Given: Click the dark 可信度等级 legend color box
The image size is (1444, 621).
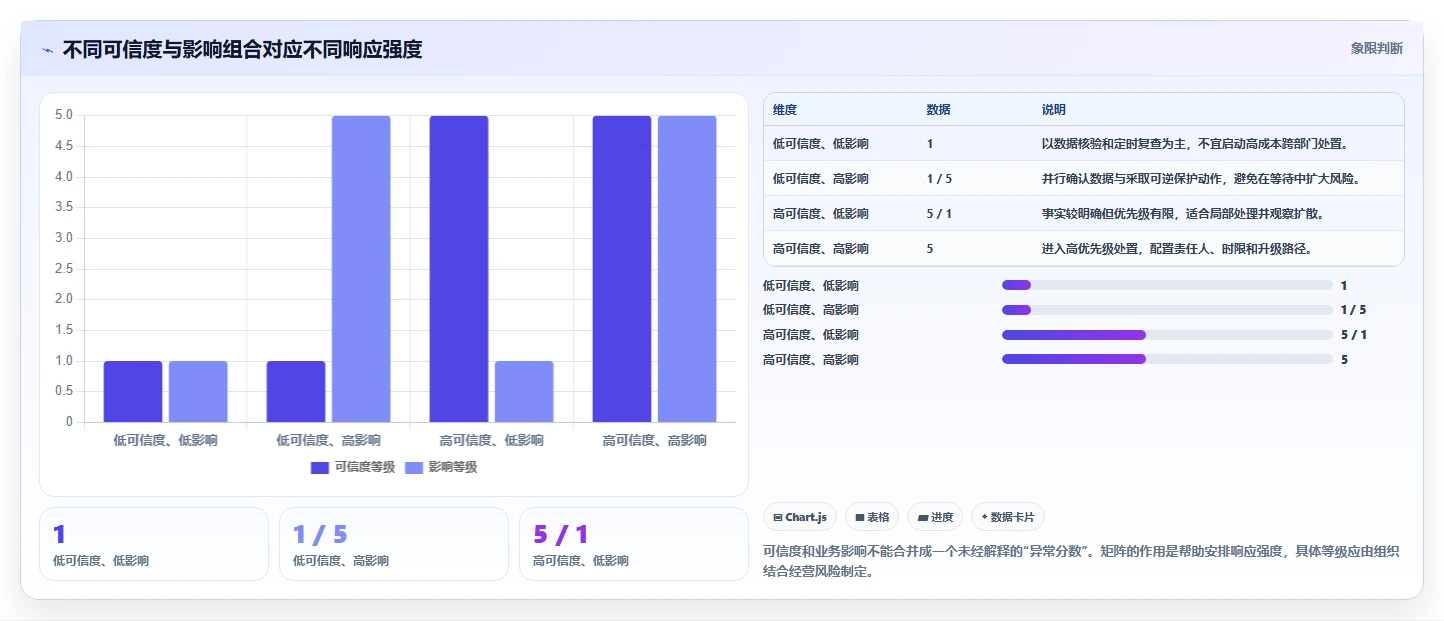Looking at the screenshot, I should click(320, 467).
